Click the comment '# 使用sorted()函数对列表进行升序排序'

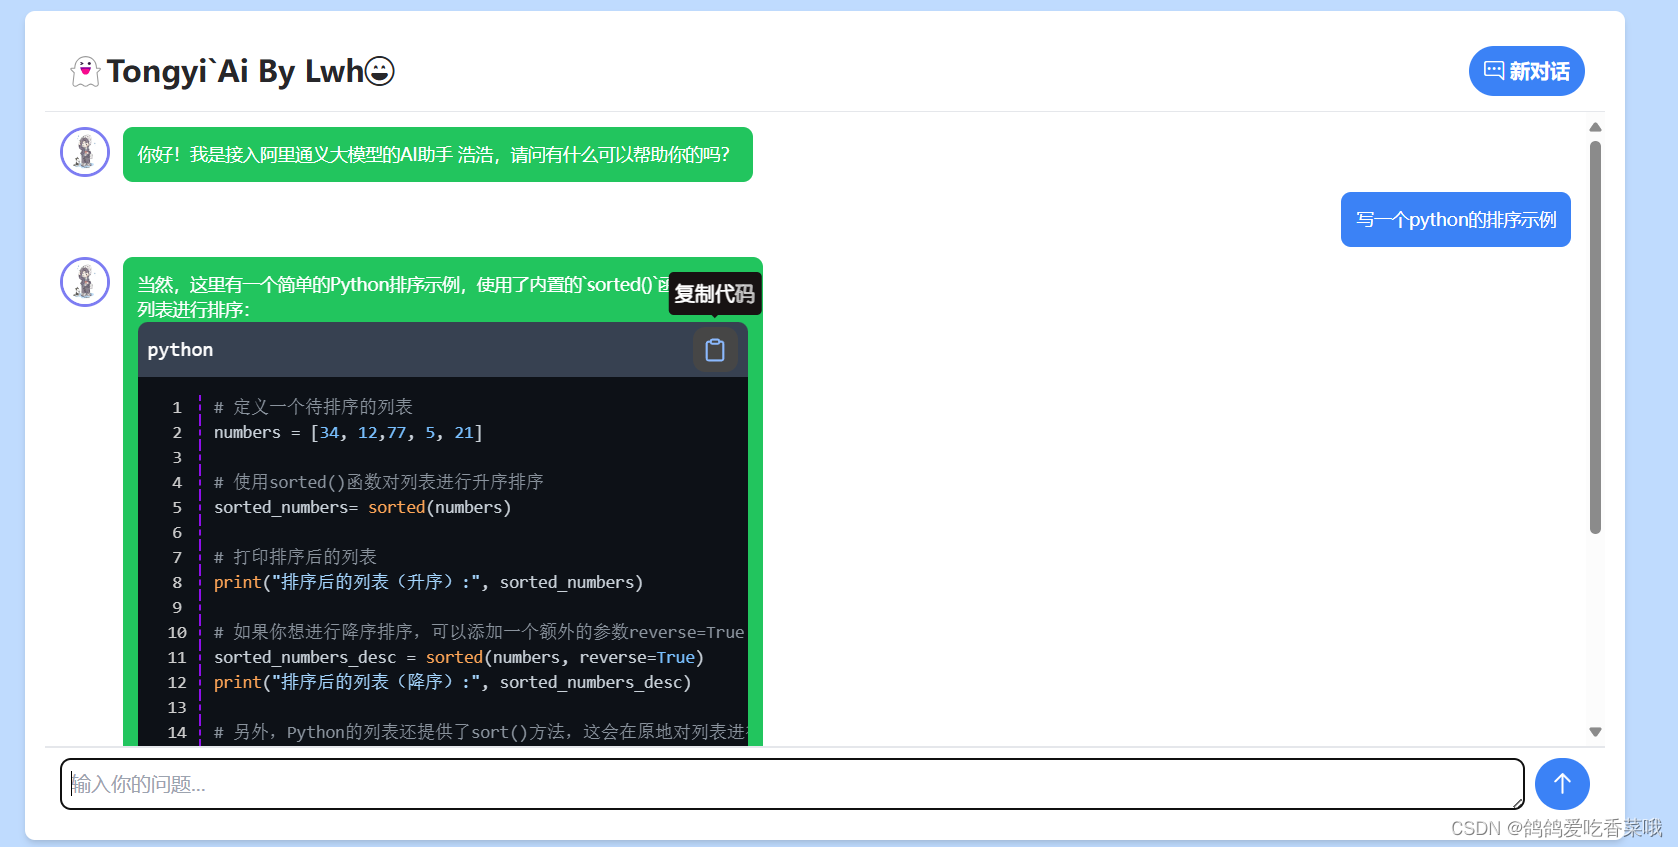pos(378,482)
